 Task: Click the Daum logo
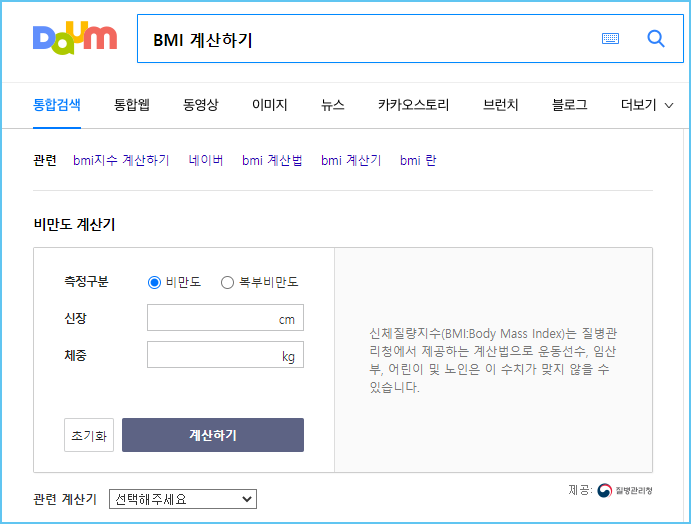tap(75, 38)
